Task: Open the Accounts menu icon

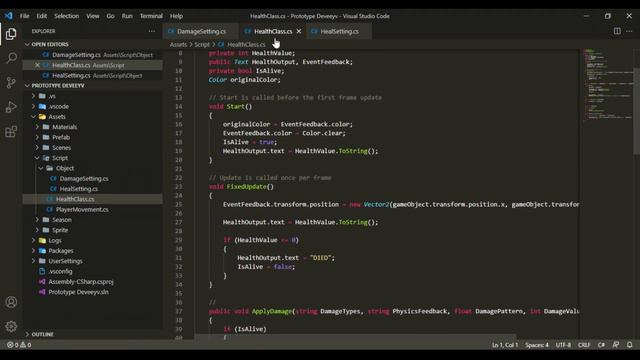Action: coord(11,302)
